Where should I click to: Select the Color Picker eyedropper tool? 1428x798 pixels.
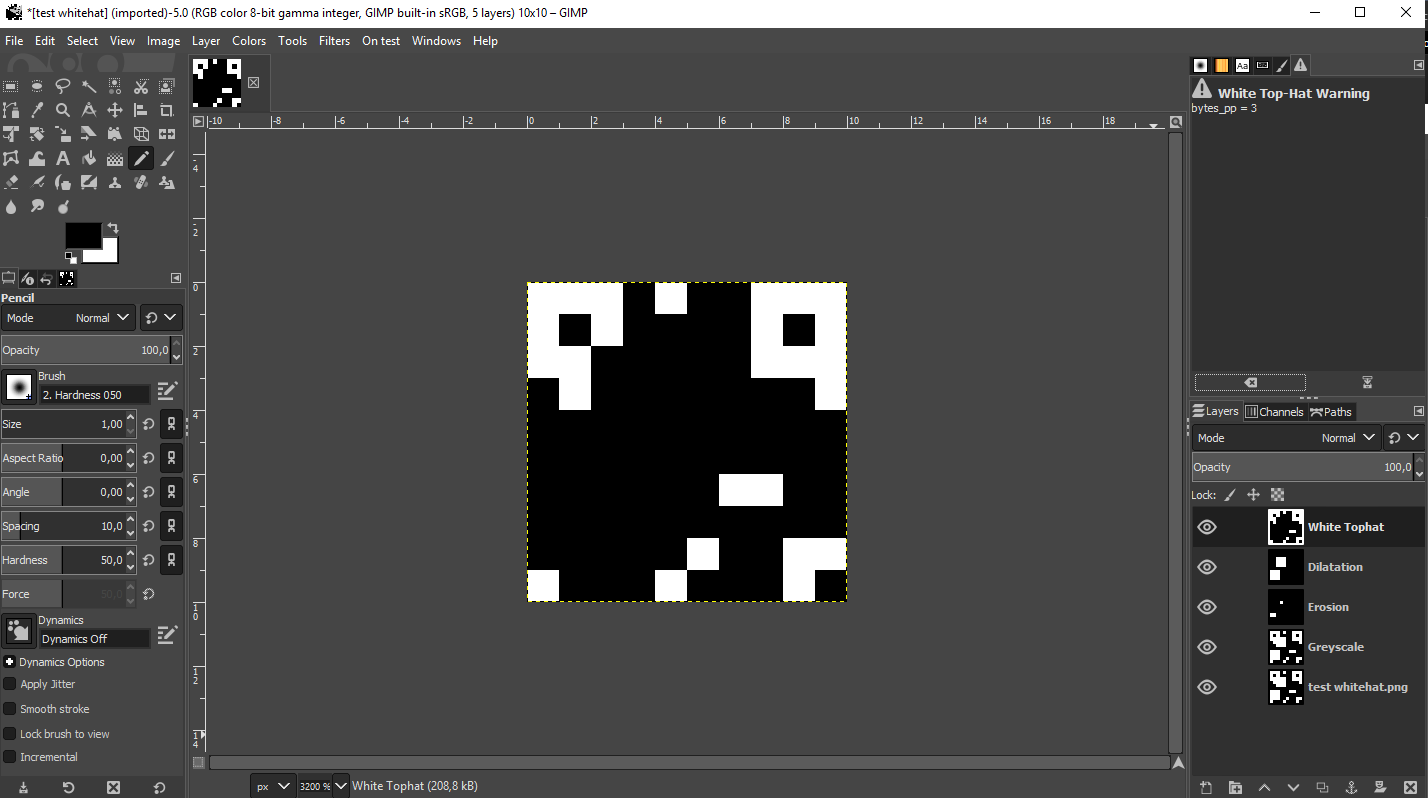(37, 110)
